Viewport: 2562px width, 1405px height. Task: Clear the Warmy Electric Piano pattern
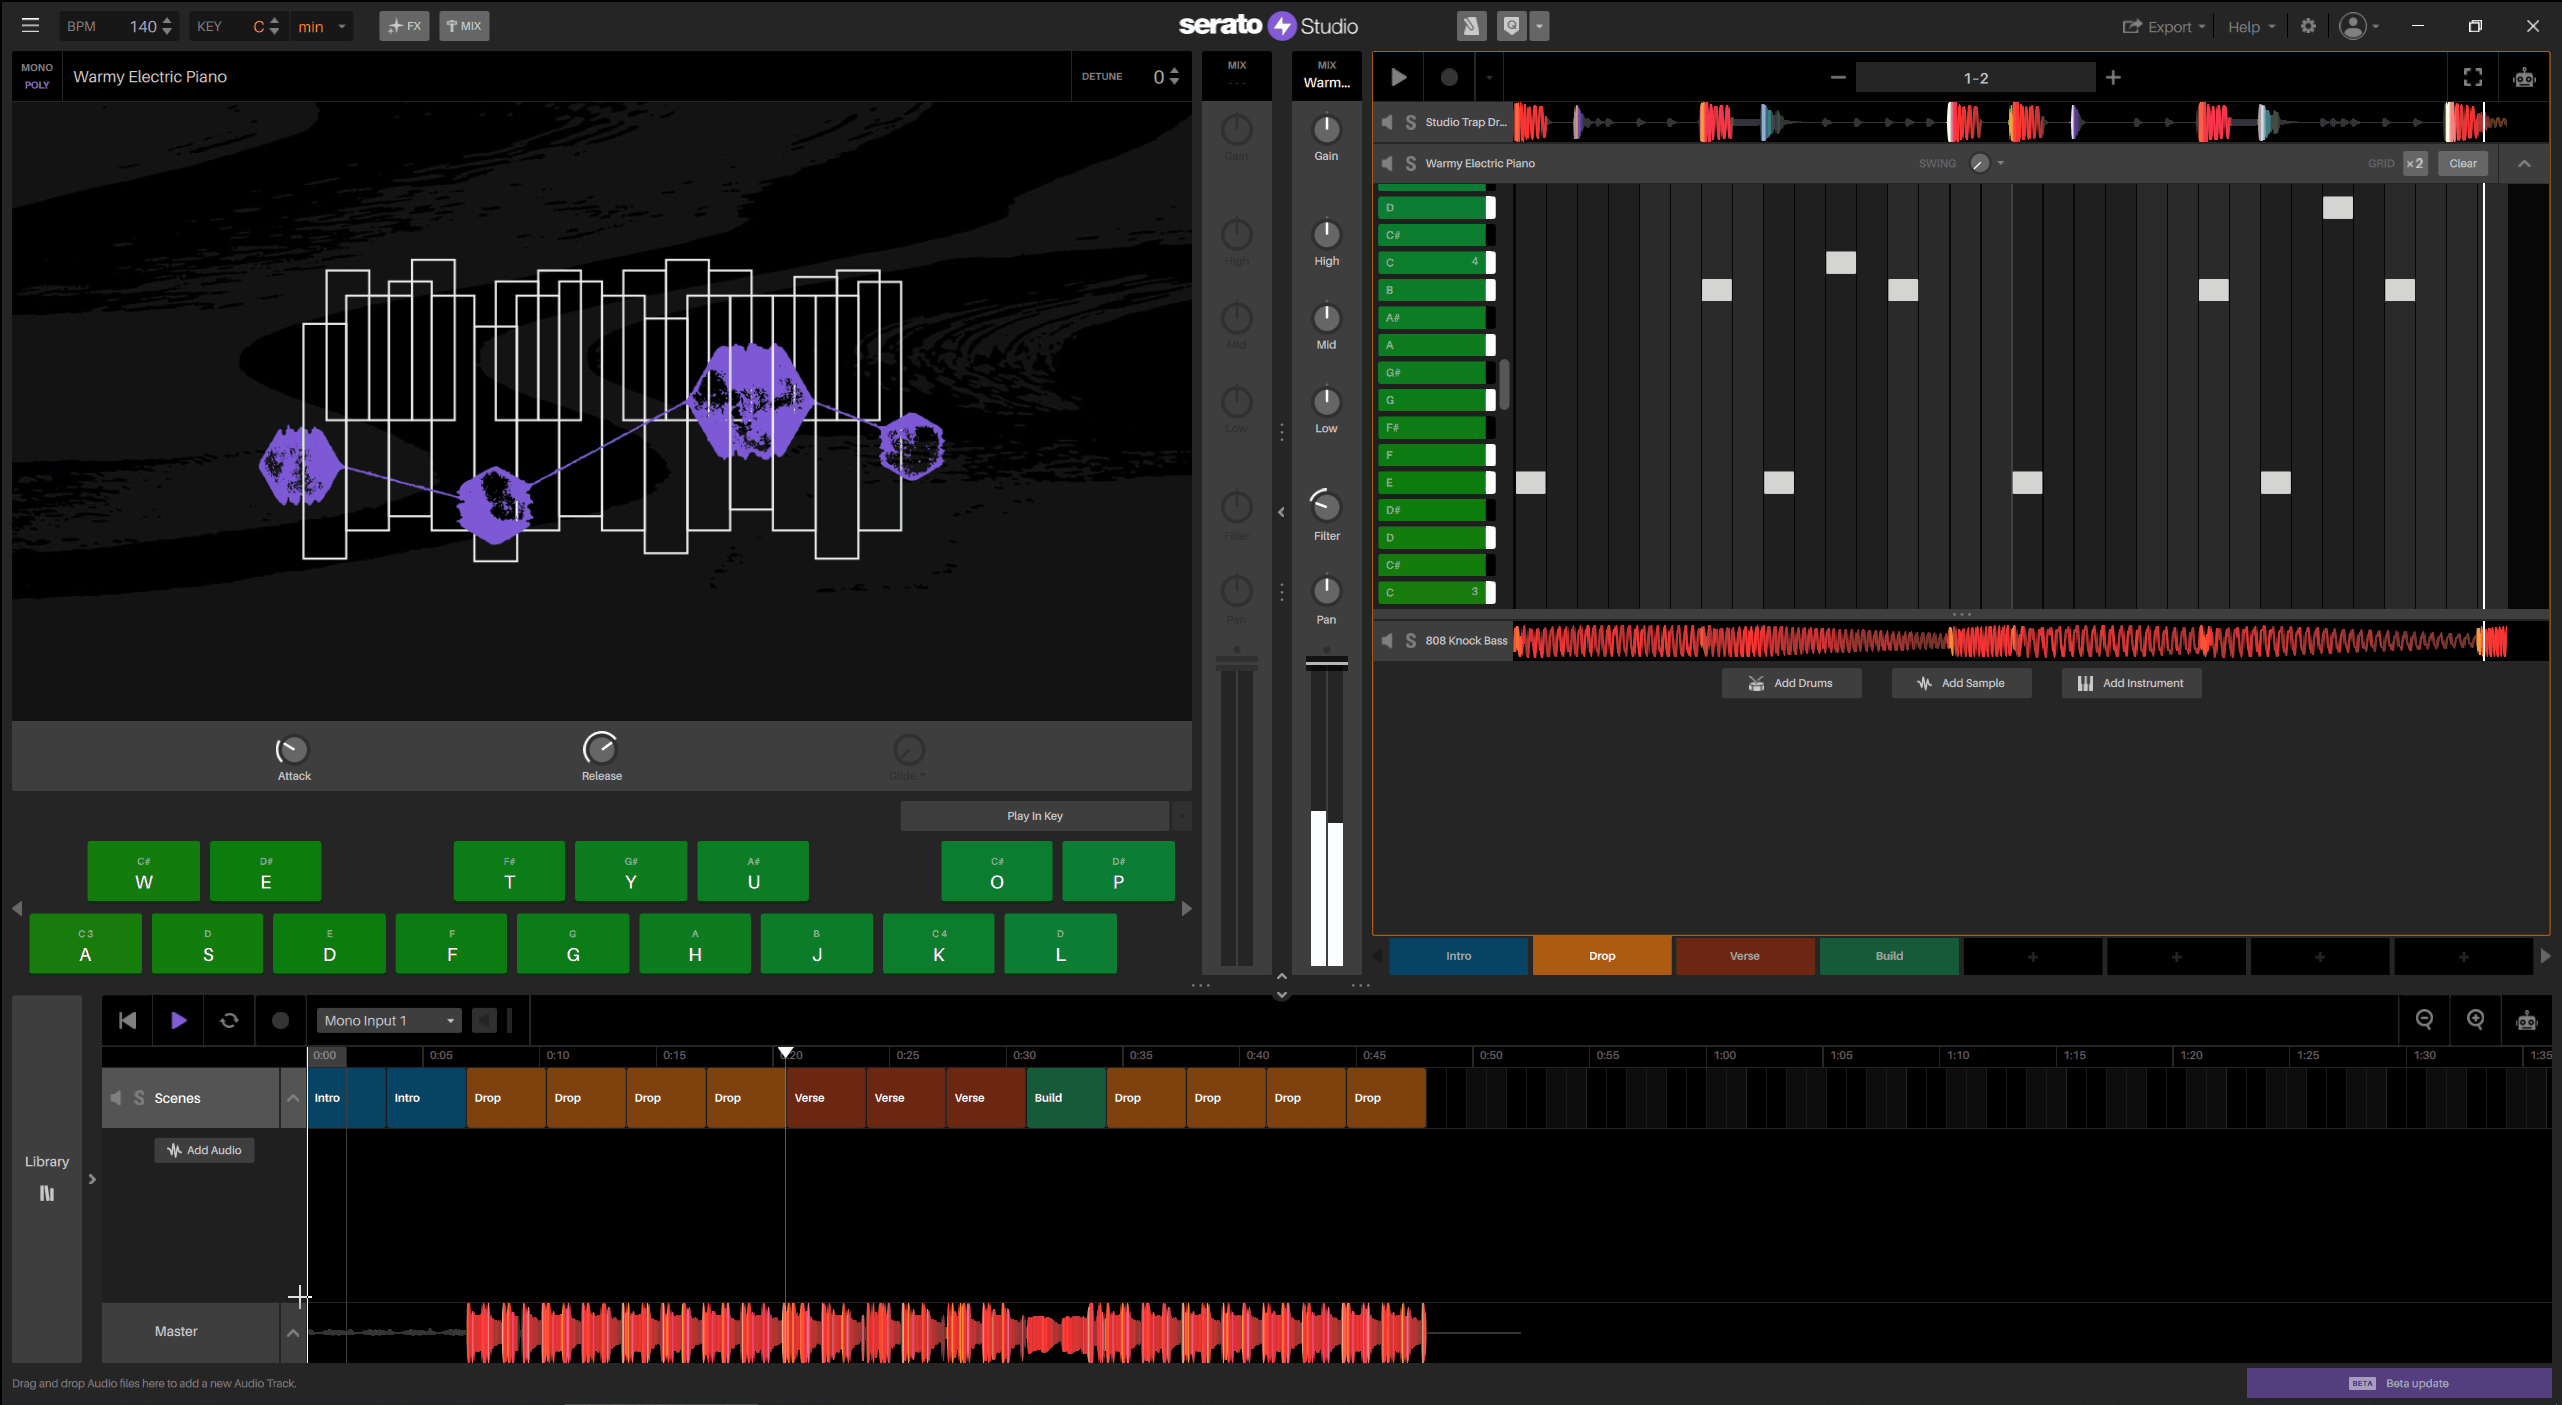[x=2462, y=163]
